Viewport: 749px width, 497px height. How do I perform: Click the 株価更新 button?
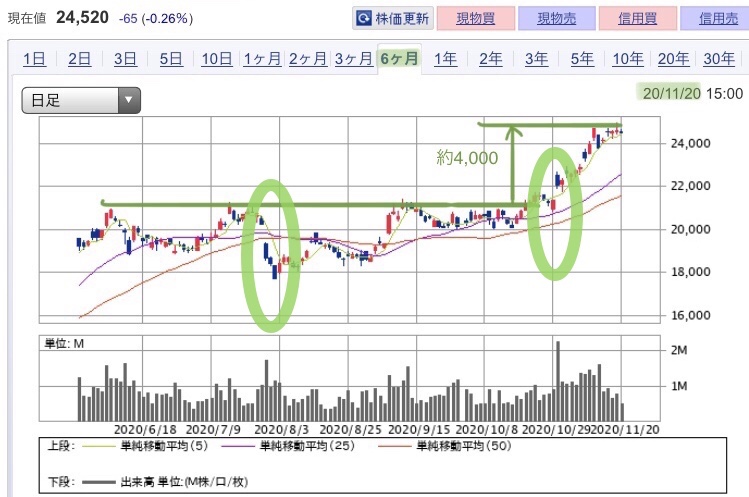coord(393,18)
